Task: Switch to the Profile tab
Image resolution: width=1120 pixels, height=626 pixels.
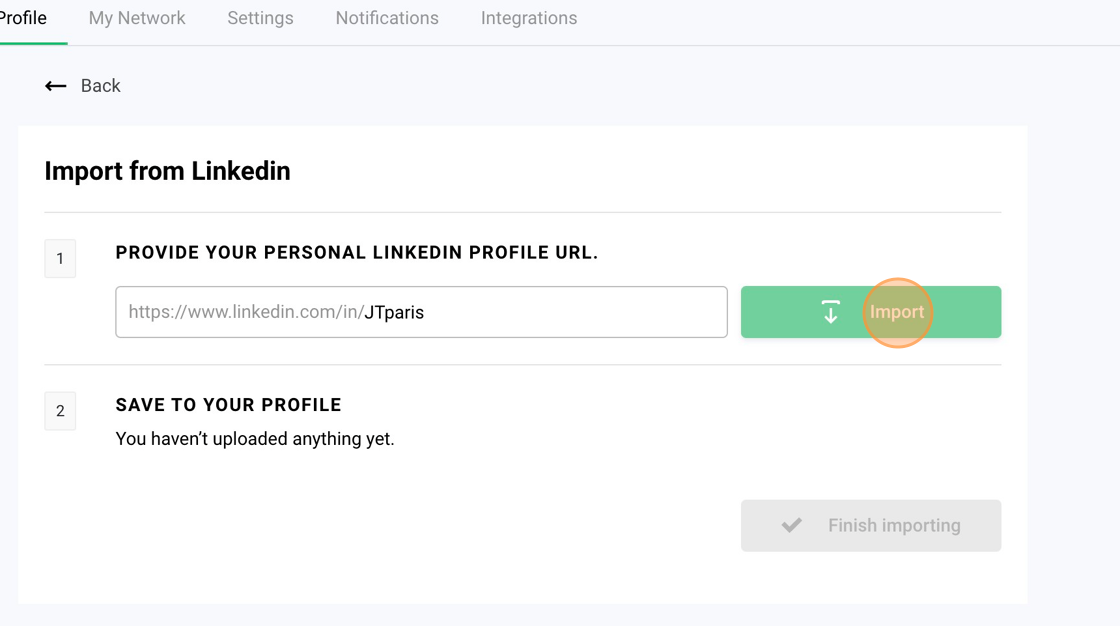Action: click(x=23, y=18)
